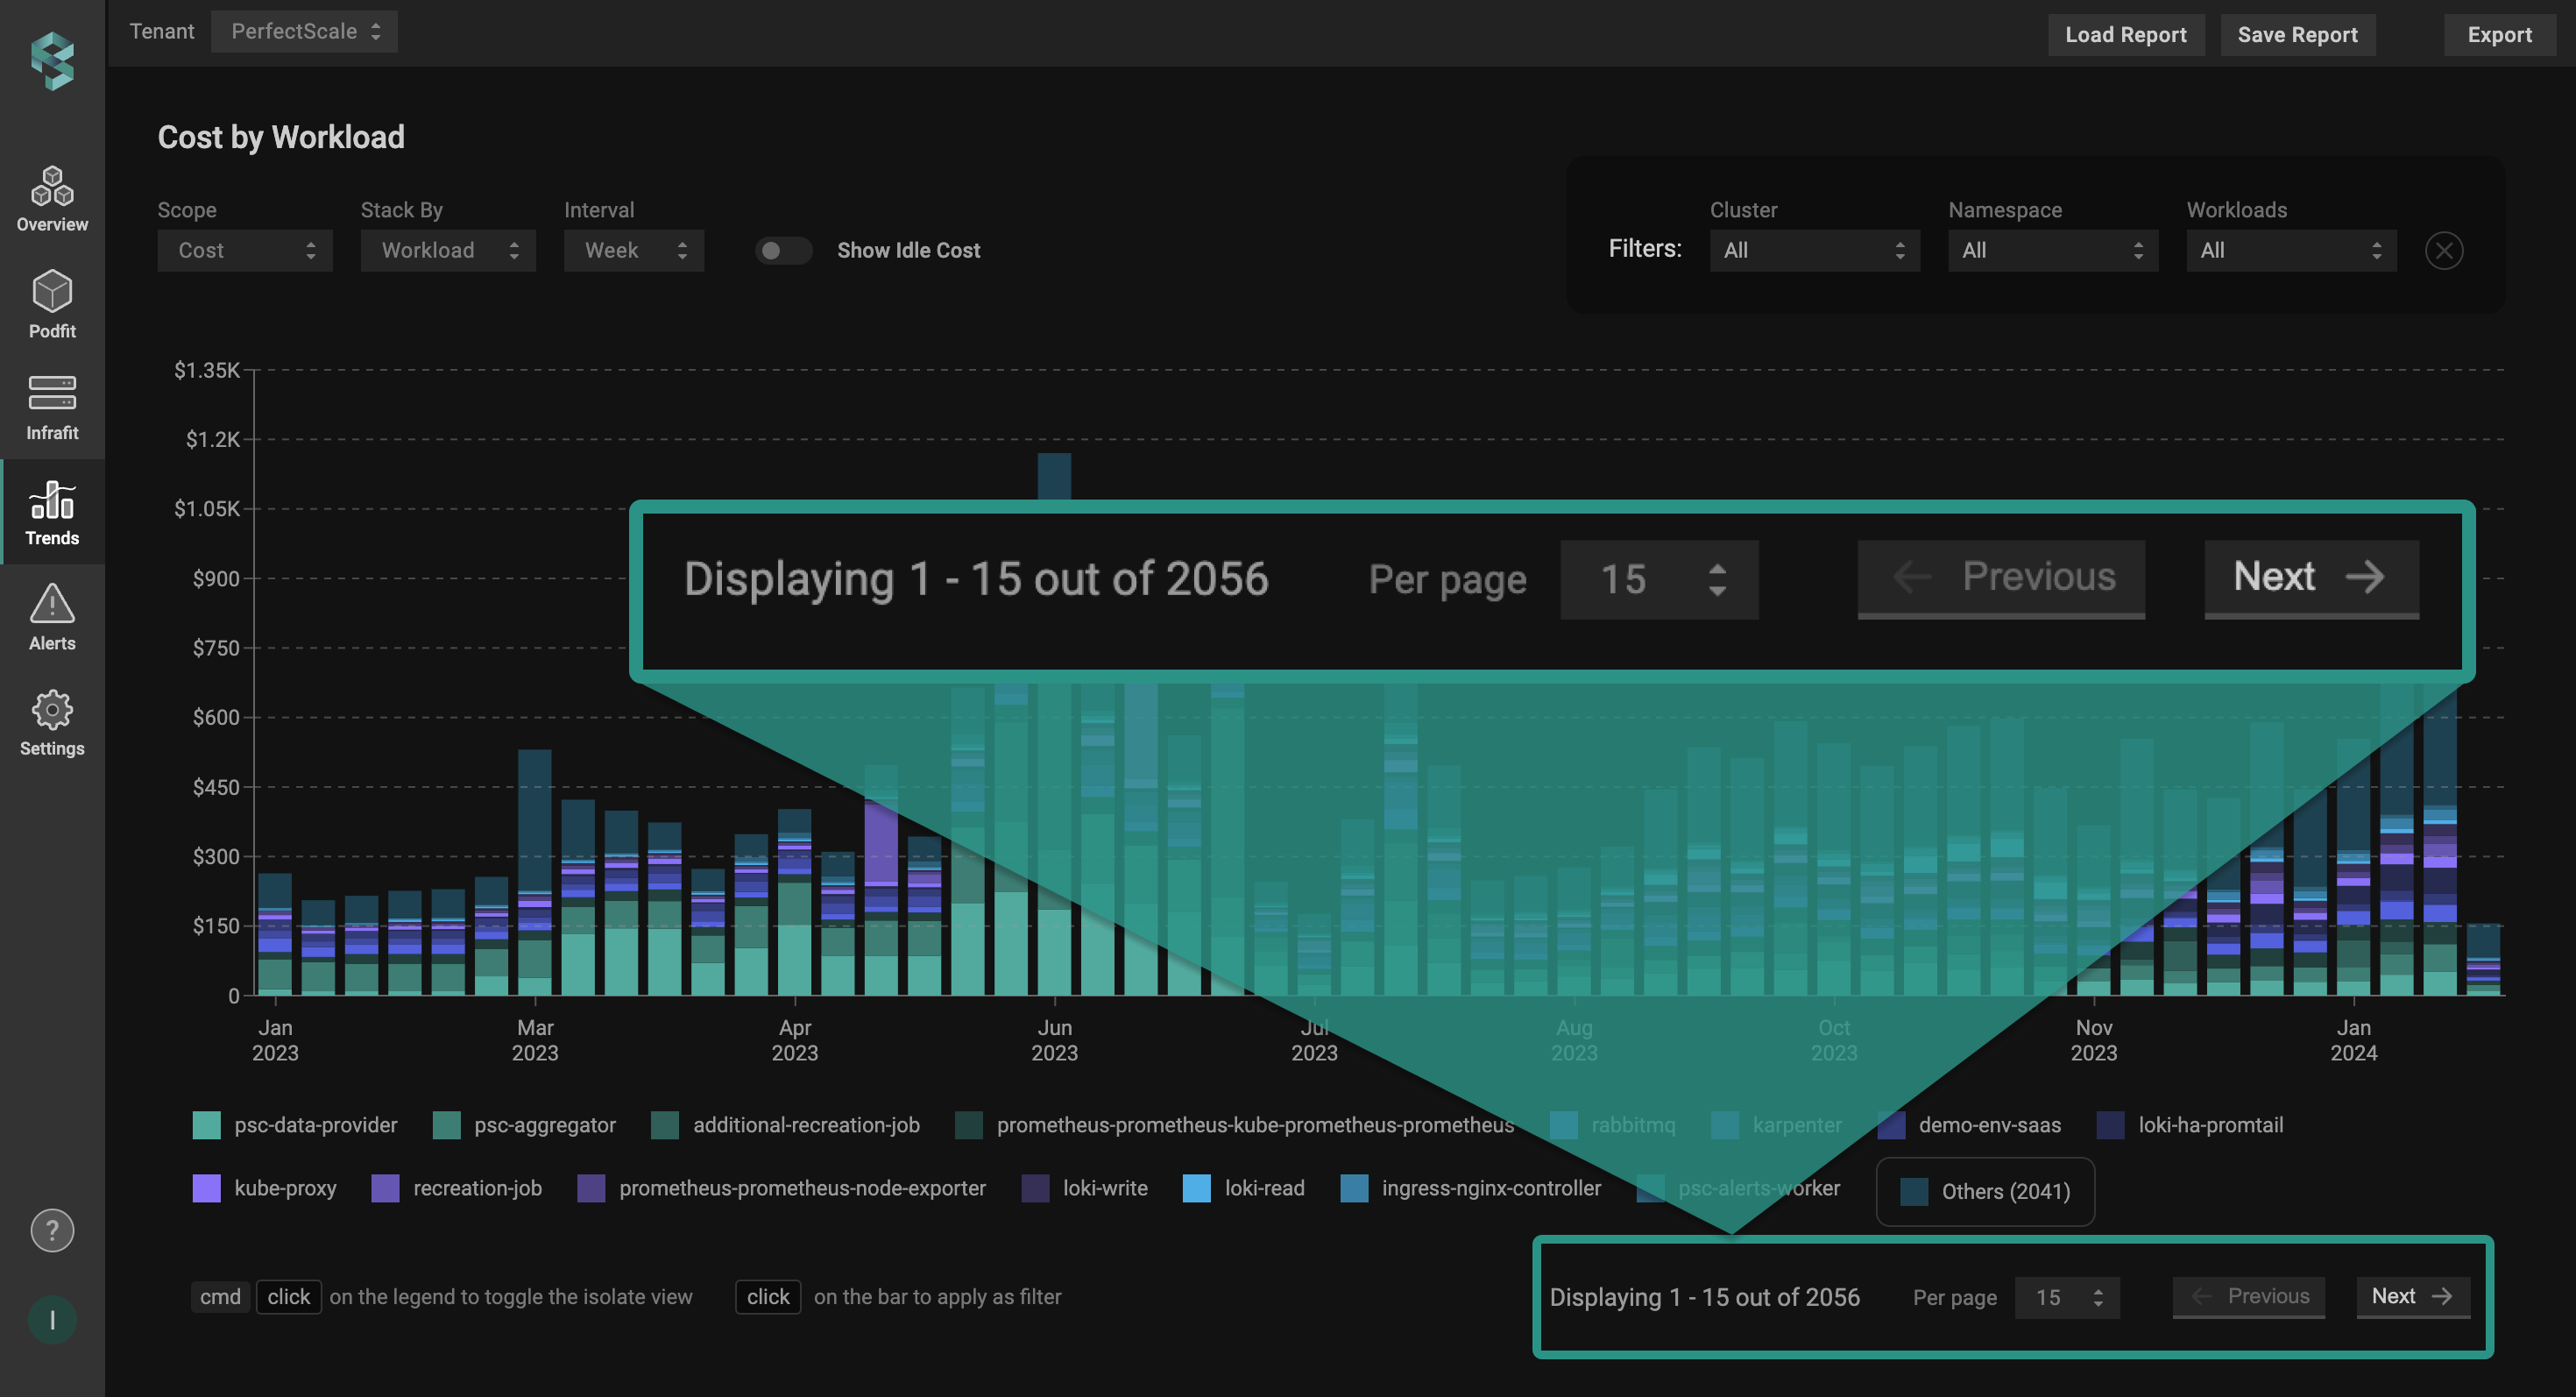Open the Interval Week dropdown
The image size is (2576, 1397).
point(633,251)
